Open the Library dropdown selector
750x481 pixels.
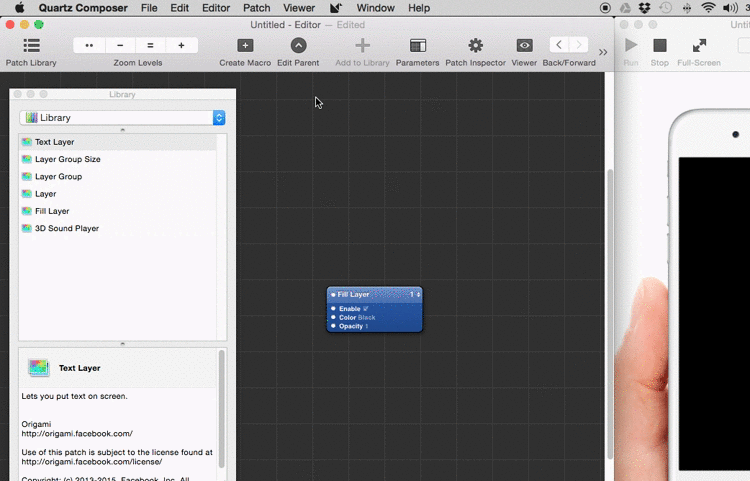click(x=122, y=118)
